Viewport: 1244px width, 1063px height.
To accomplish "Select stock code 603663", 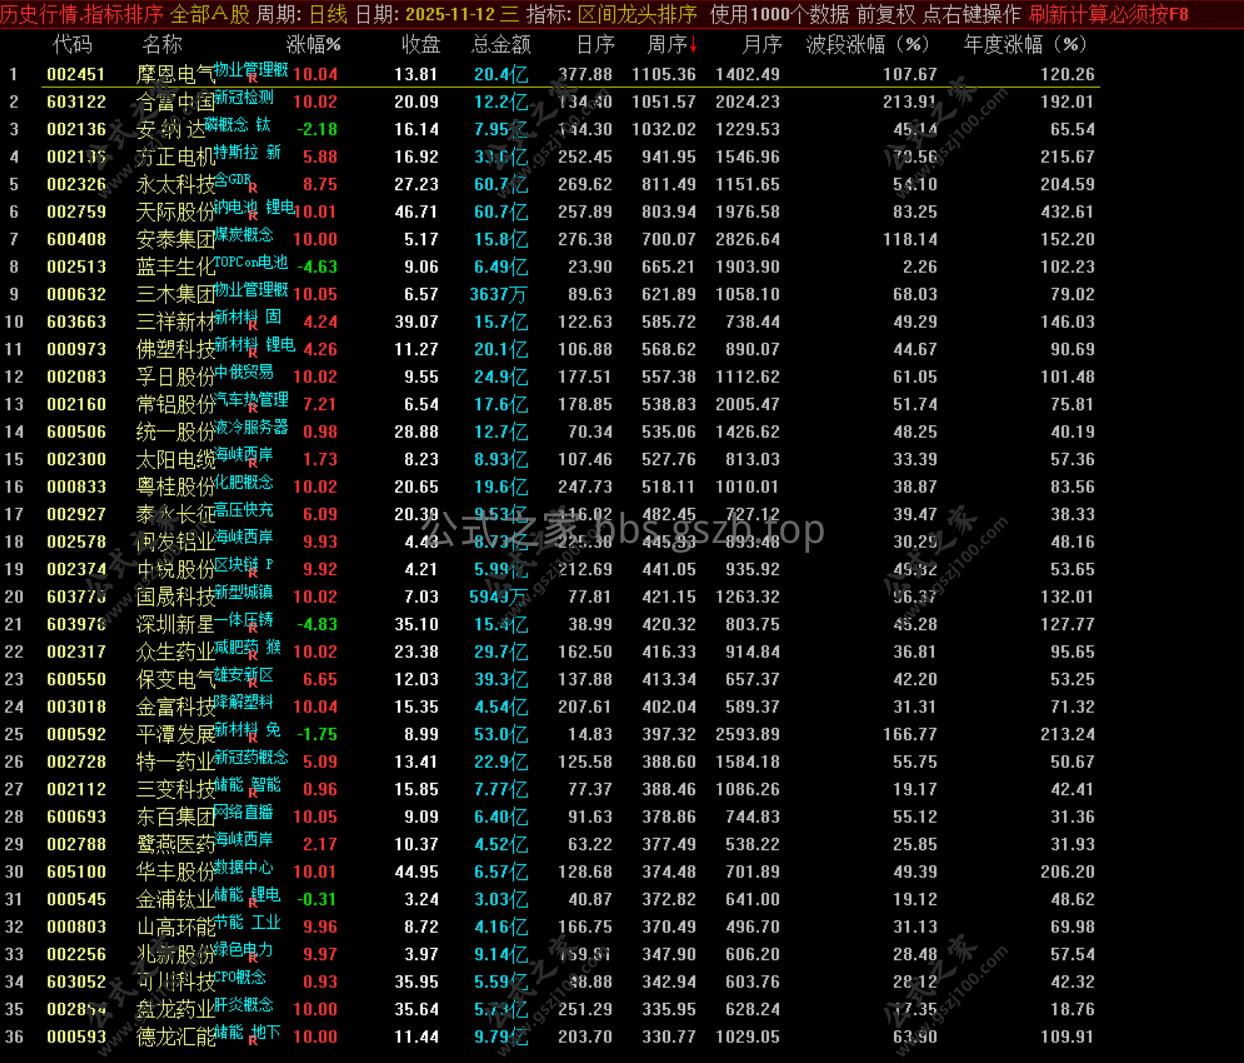I will [x=76, y=322].
